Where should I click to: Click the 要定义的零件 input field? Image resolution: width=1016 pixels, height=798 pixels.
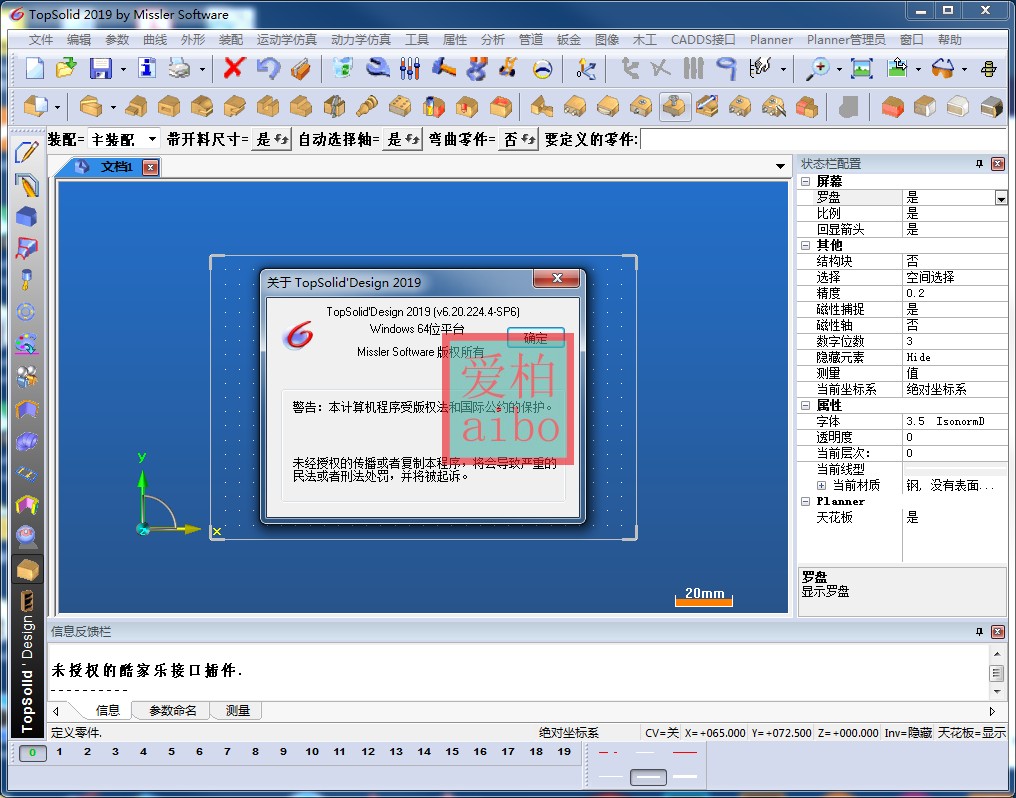(x=823, y=139)
